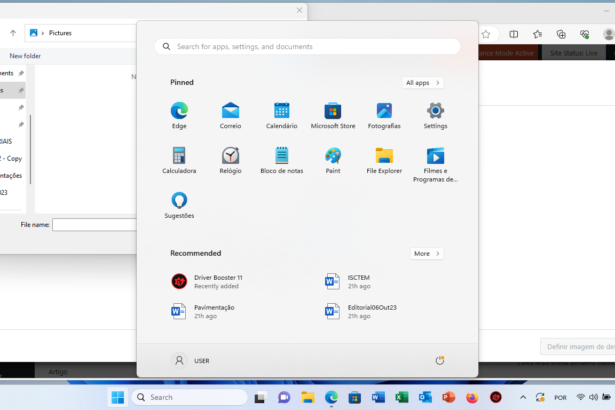Open Driver Booster from taskbar
Screen dimensions: 615x410
click(x=496, y=397)
